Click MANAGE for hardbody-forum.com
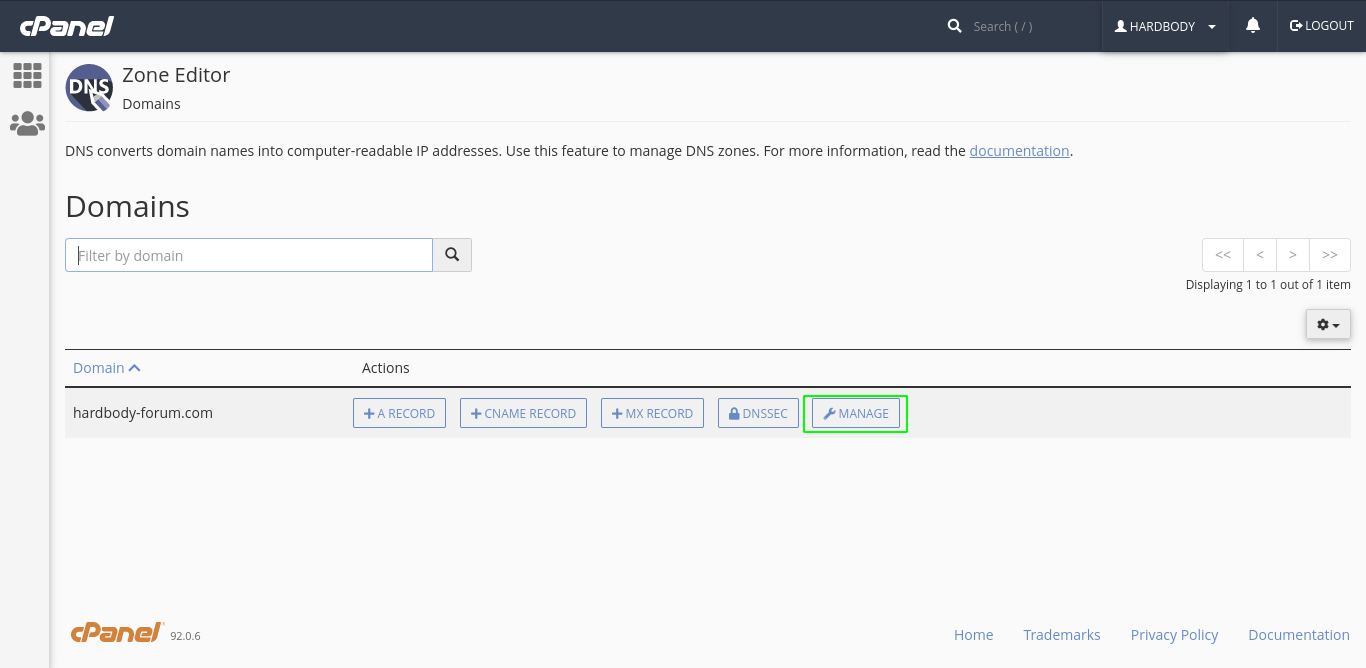The width and height of the screenshot is (1366, 668). pos(855,413)
